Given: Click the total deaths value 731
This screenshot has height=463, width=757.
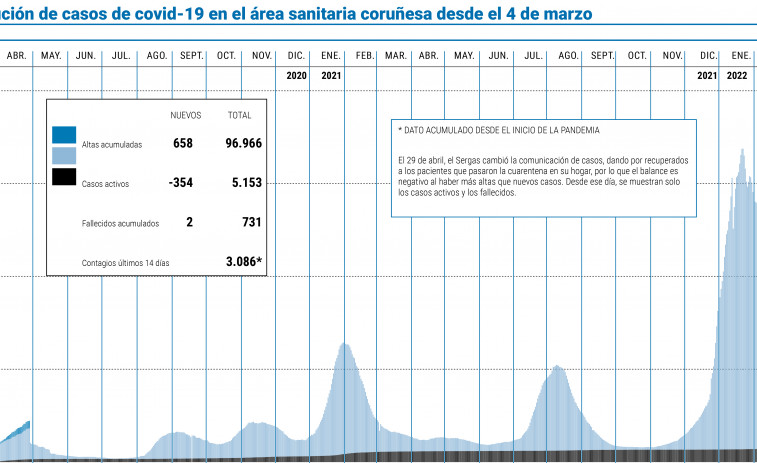Looking at the screenshot, I should (252, 222).
